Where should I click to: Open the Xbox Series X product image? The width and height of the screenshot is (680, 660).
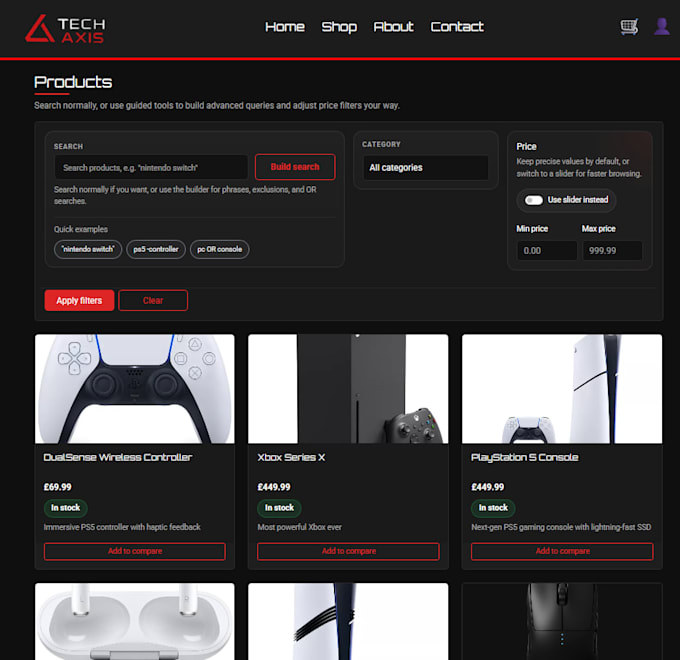click(x=348, y=389)
